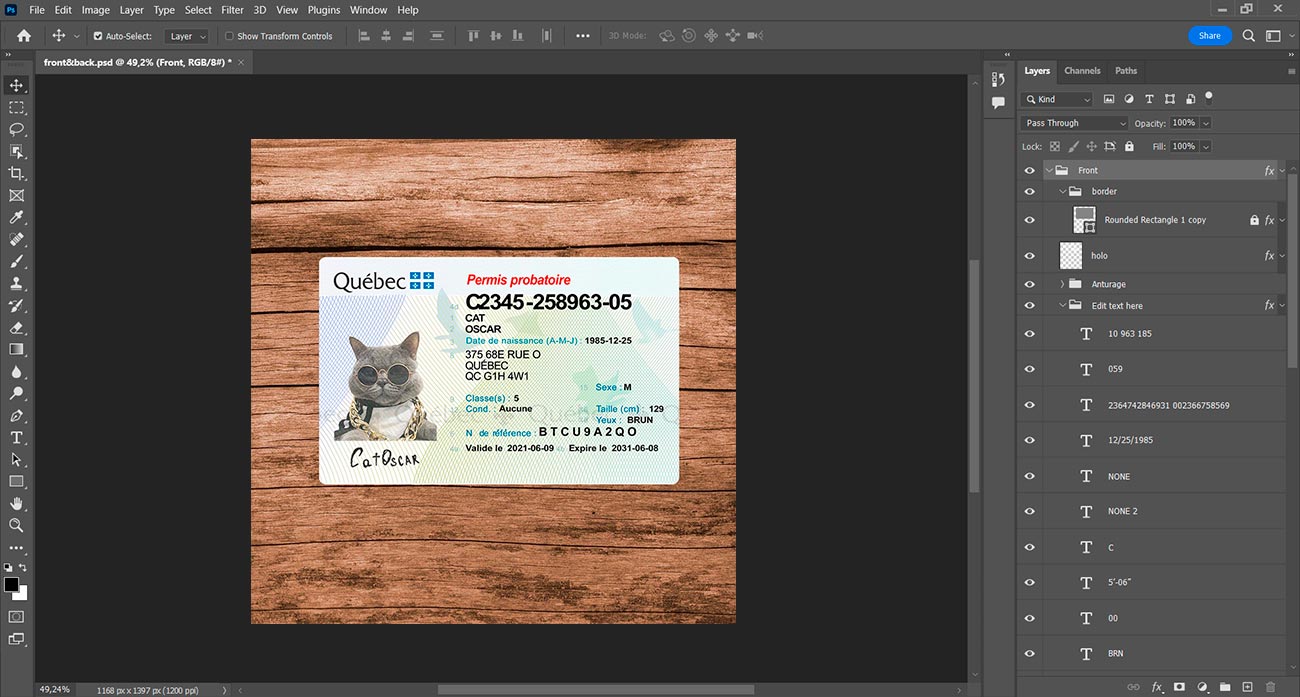This screenshot has height=697, width=1300.
Task: Choose the Horizontal Type tool
Action: [16, 437]
